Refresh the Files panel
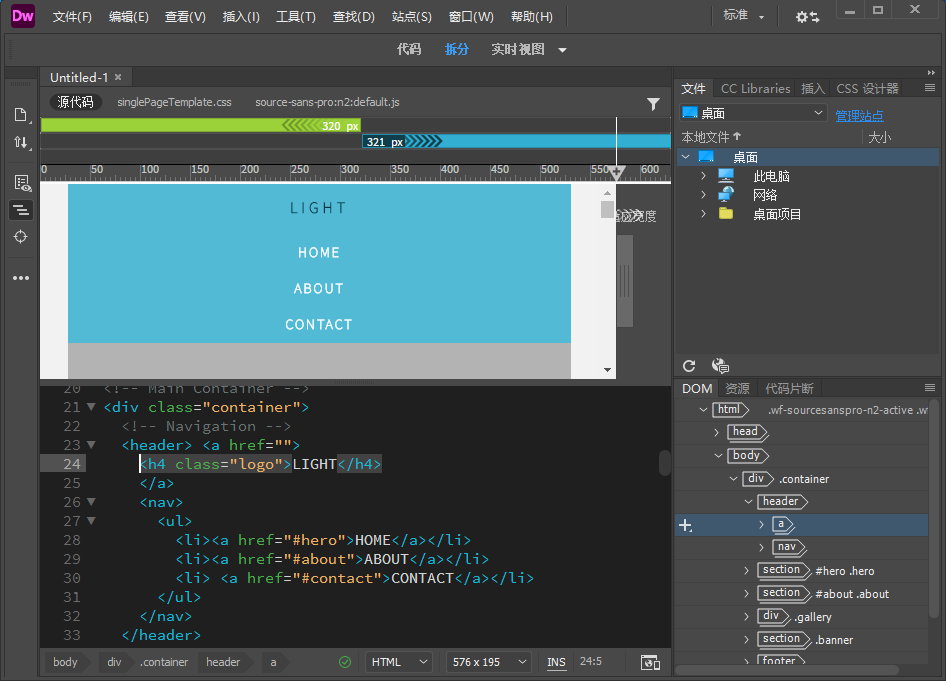The width and height of the screenshot is (946, 681). (689, 366)
